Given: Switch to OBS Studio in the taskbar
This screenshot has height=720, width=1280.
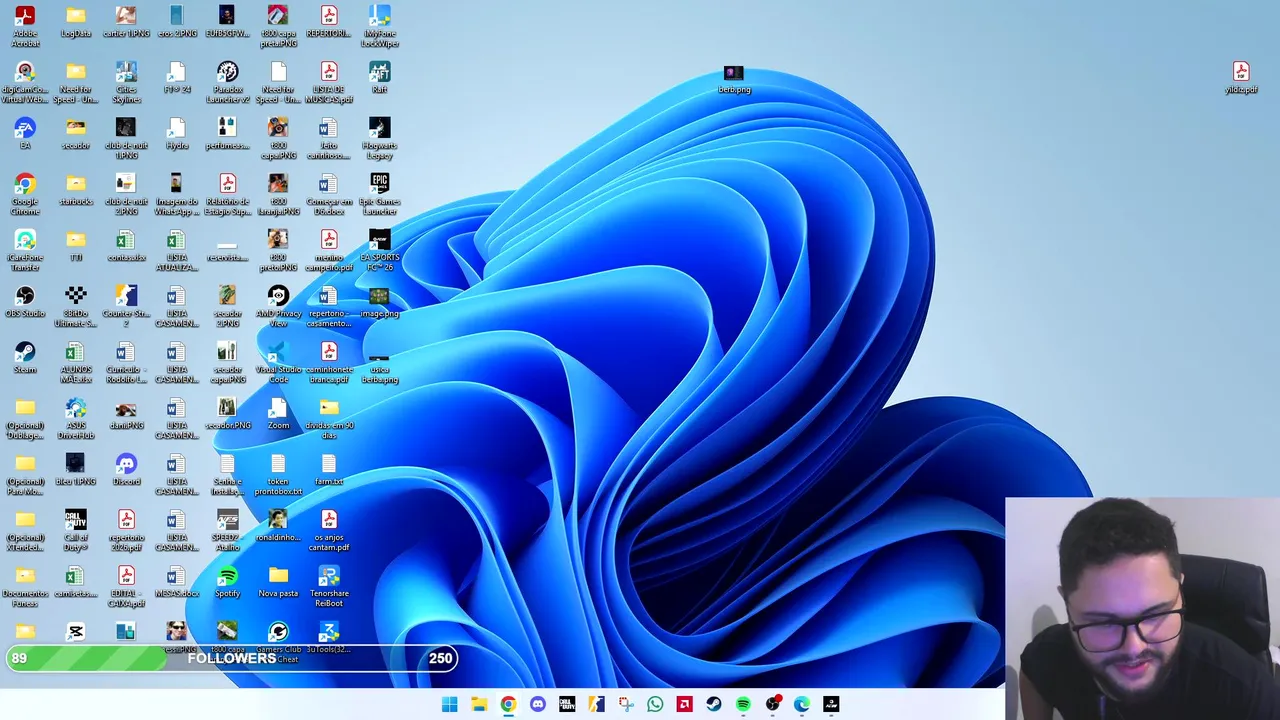Looking at the screenshot, I should point(772,704).
